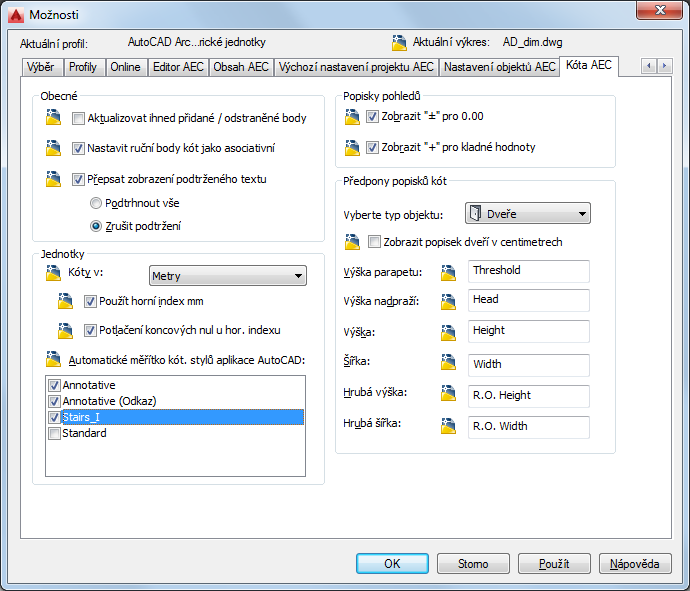Click drawing icon beside 'Přepsat zobrazení podtrženého textu'

53,179
